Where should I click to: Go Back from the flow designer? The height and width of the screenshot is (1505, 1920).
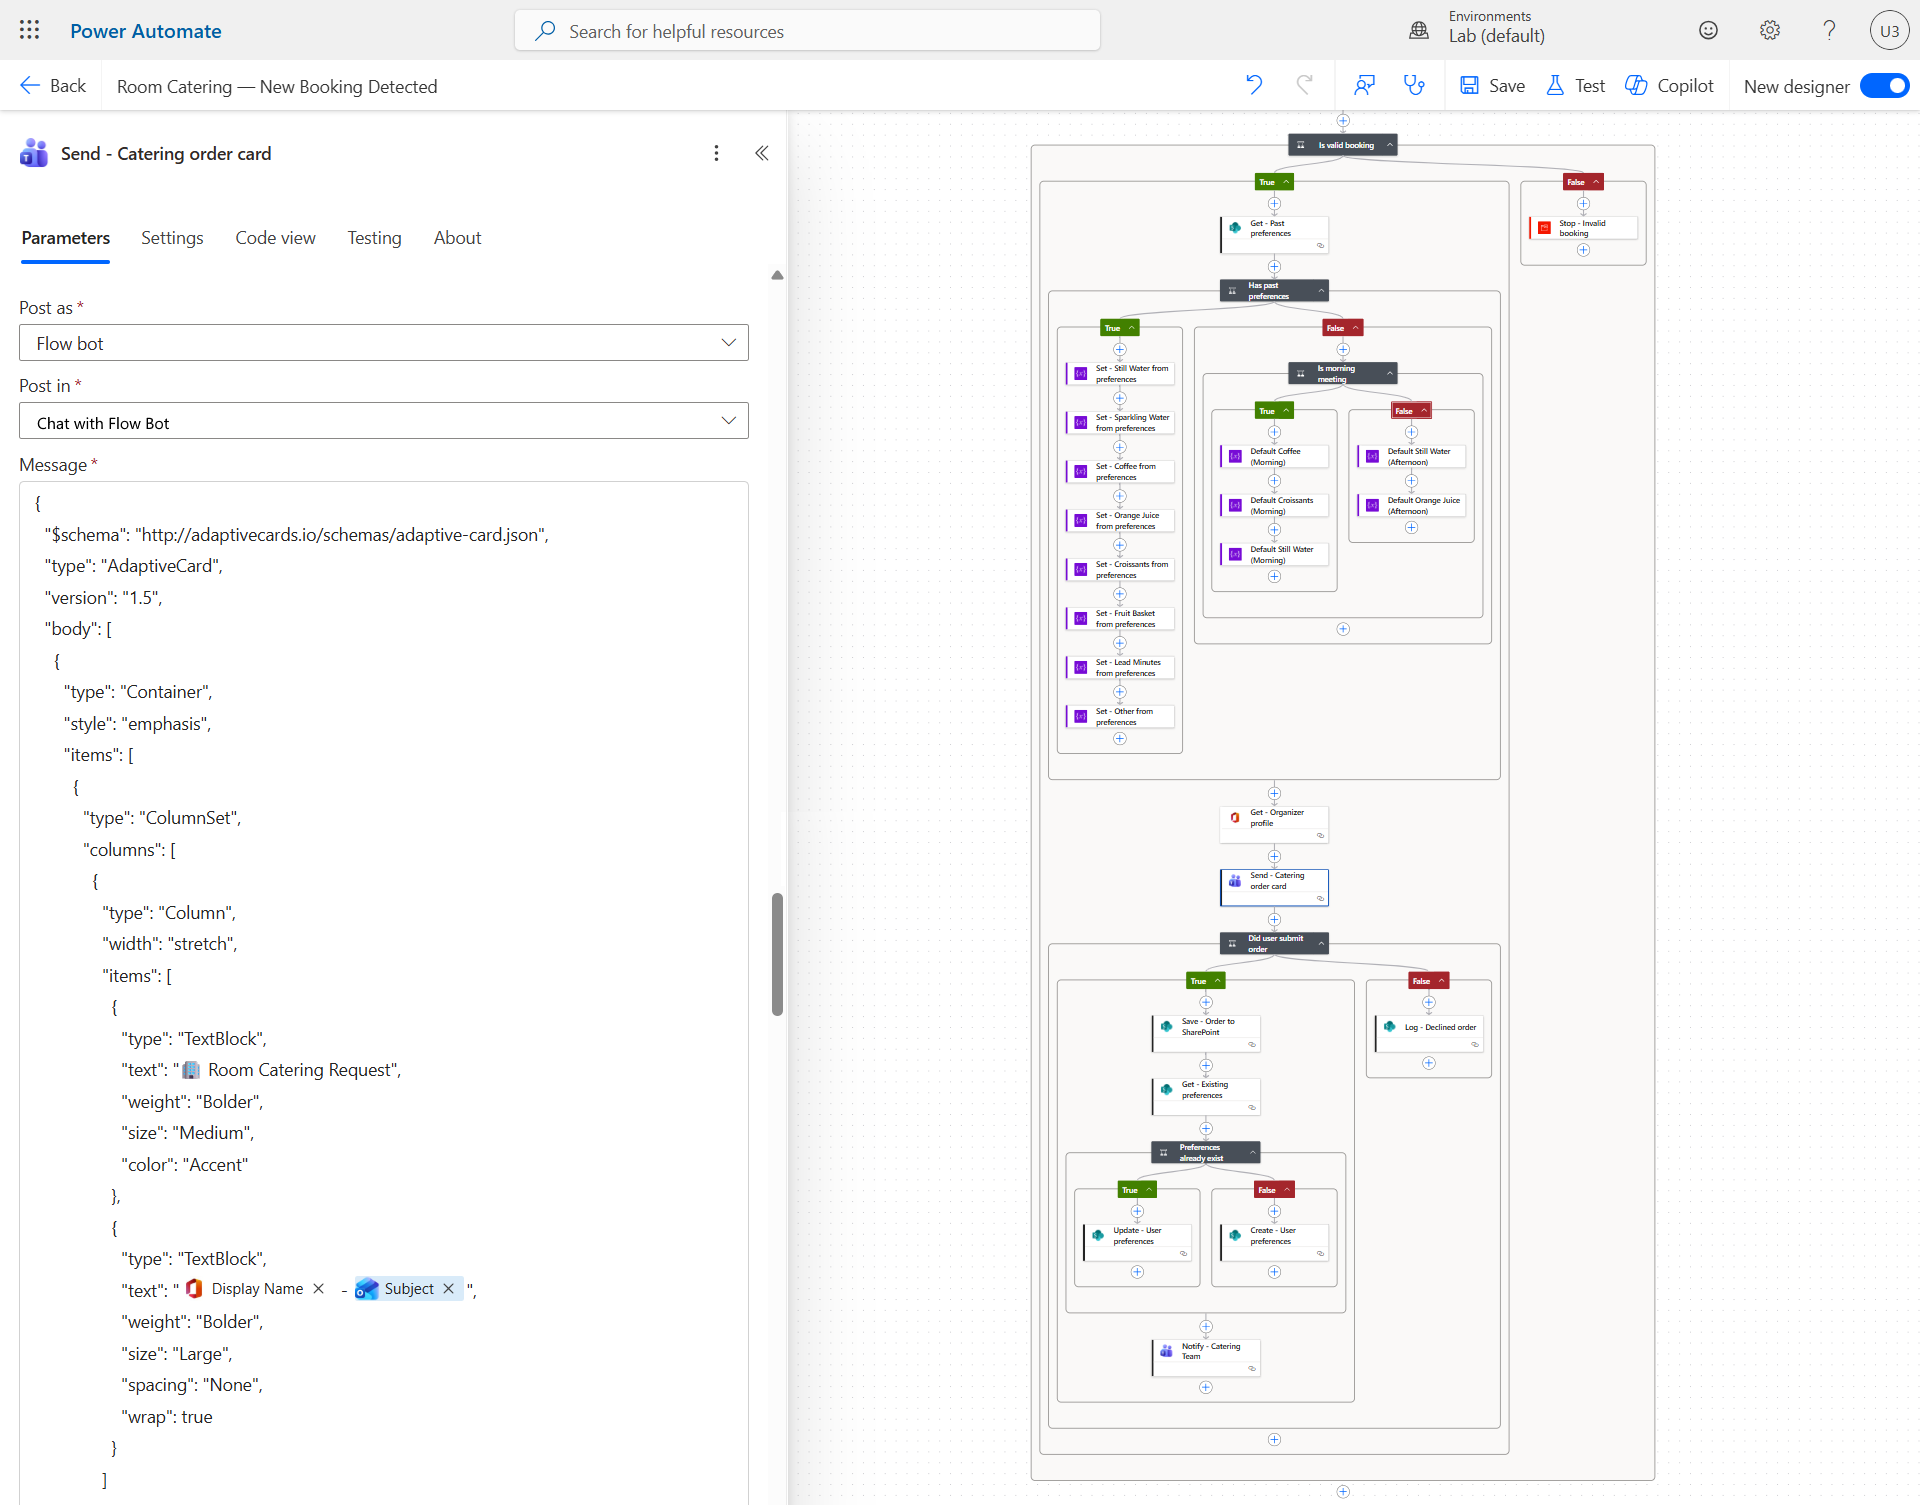coord(53,86)
